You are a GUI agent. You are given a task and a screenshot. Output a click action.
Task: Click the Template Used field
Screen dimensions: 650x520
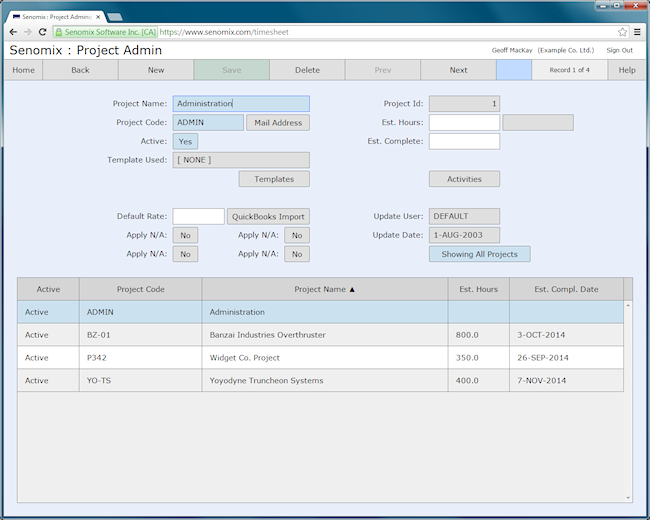pyautogui.click(x=241, y=160)
